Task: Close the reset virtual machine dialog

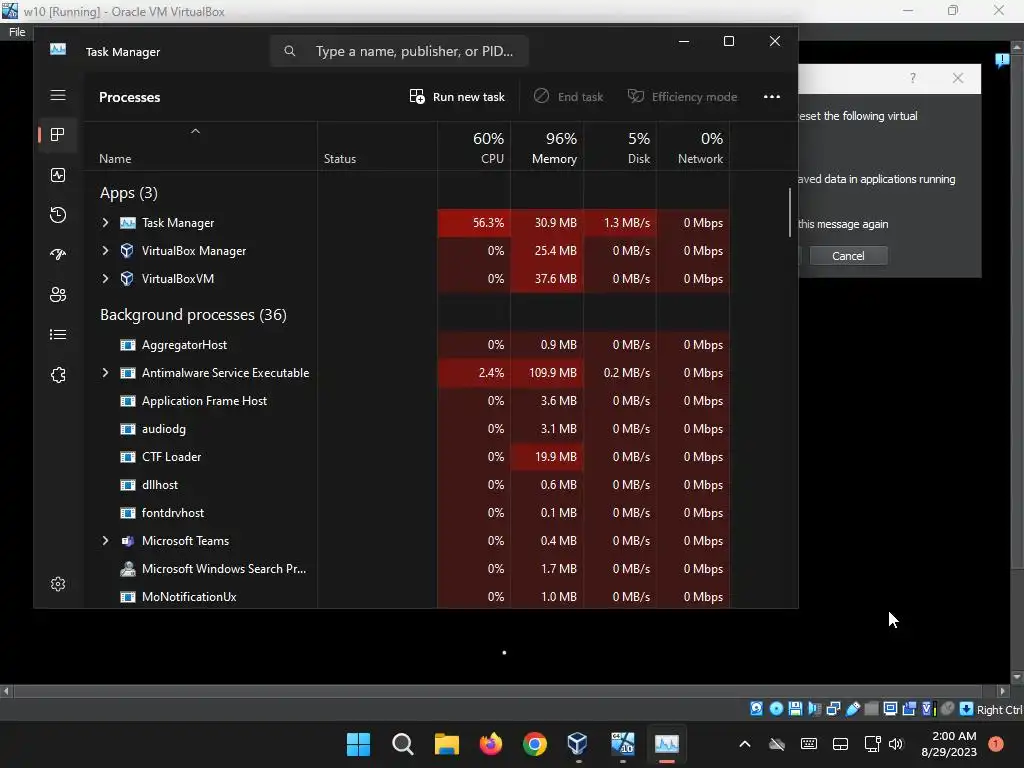Action: point(958,78)
